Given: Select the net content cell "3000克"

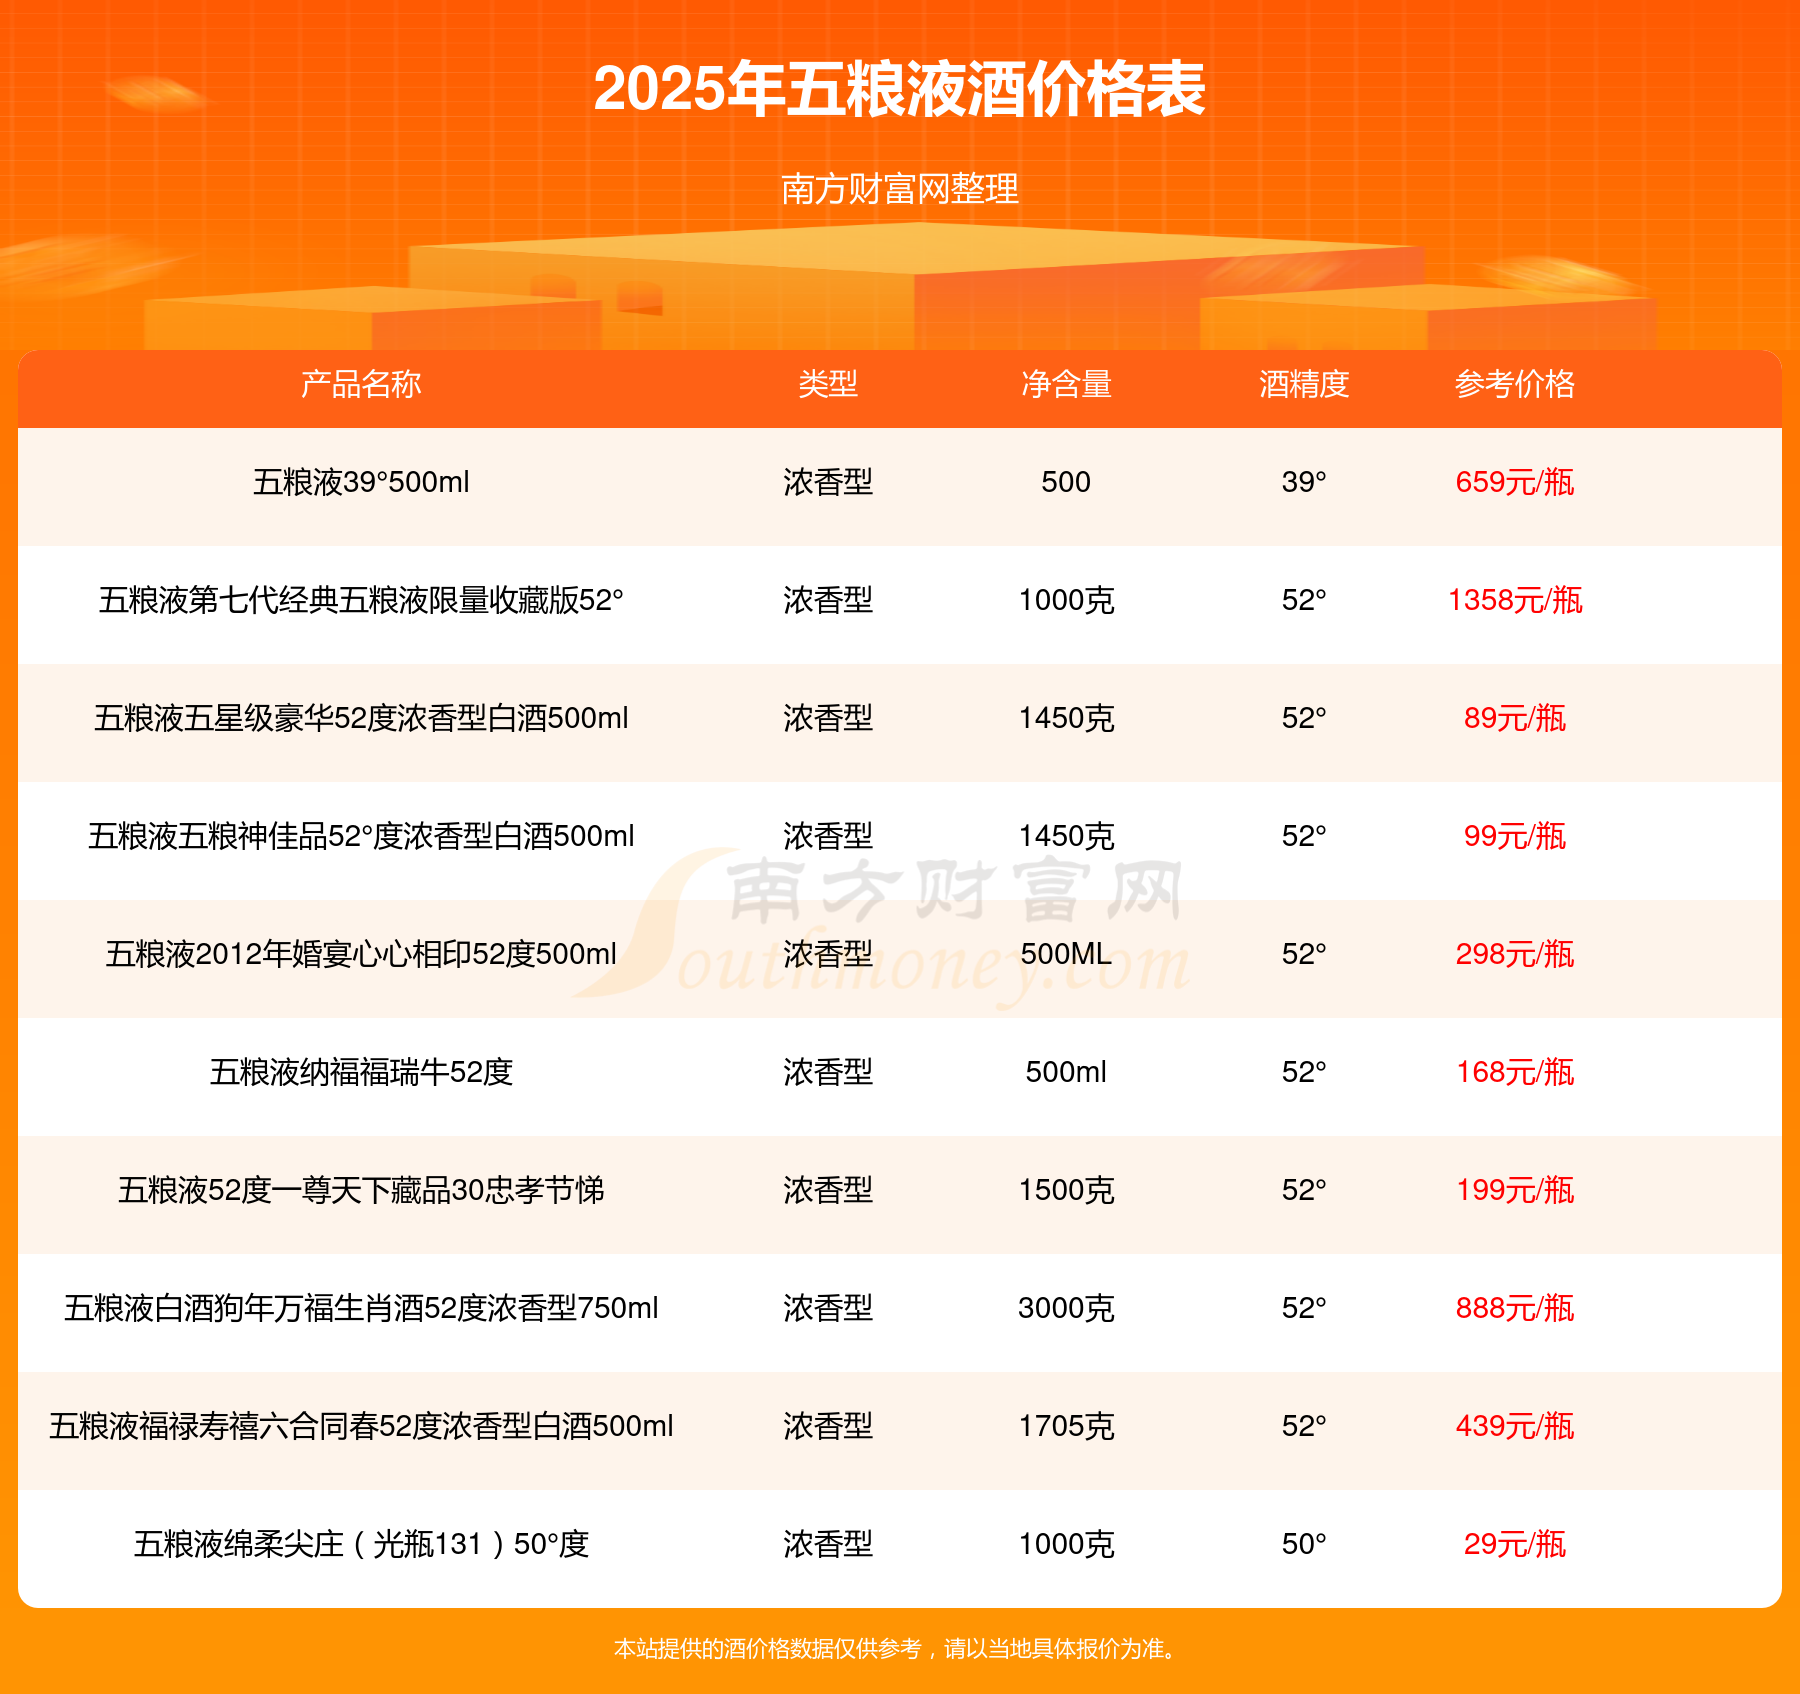Looking at the screenshot, I should click(x=1066, y=1308).
